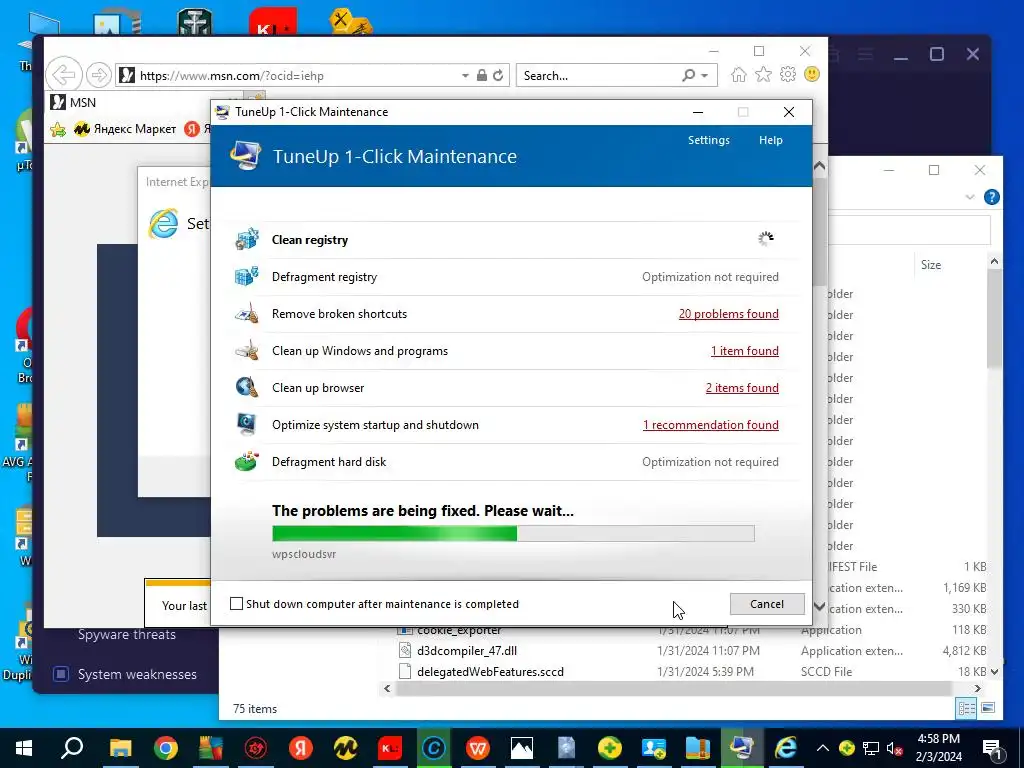Click the smiley feedback icon in Internet Explorer
Screen dimensions: 1024x768
click(812, 74)
